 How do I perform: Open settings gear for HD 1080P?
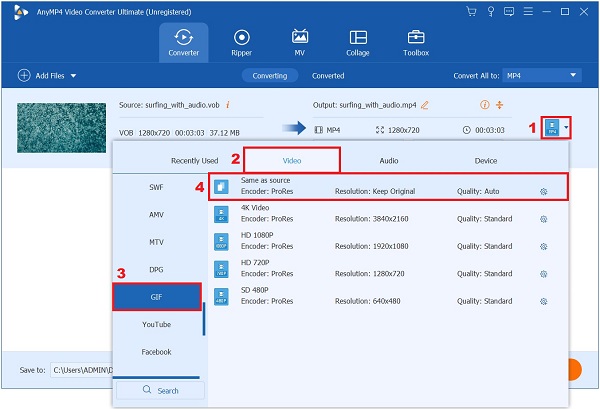[x=543, y=247]
